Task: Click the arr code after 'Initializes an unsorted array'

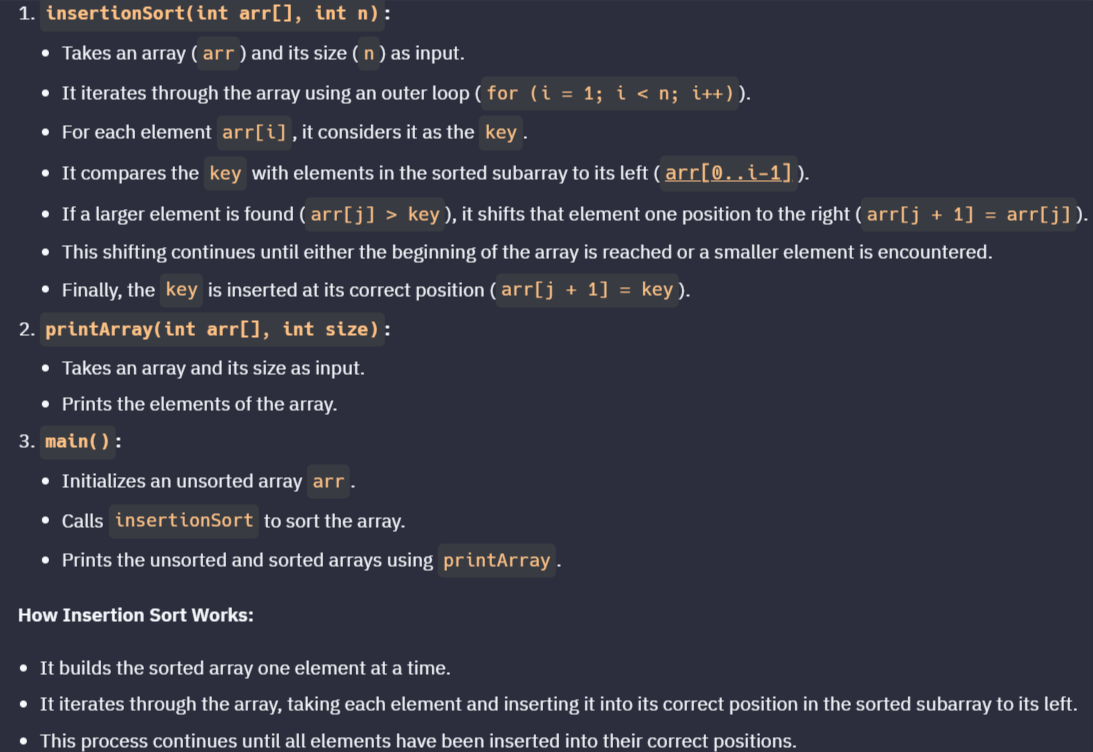Action: point(328,482)
